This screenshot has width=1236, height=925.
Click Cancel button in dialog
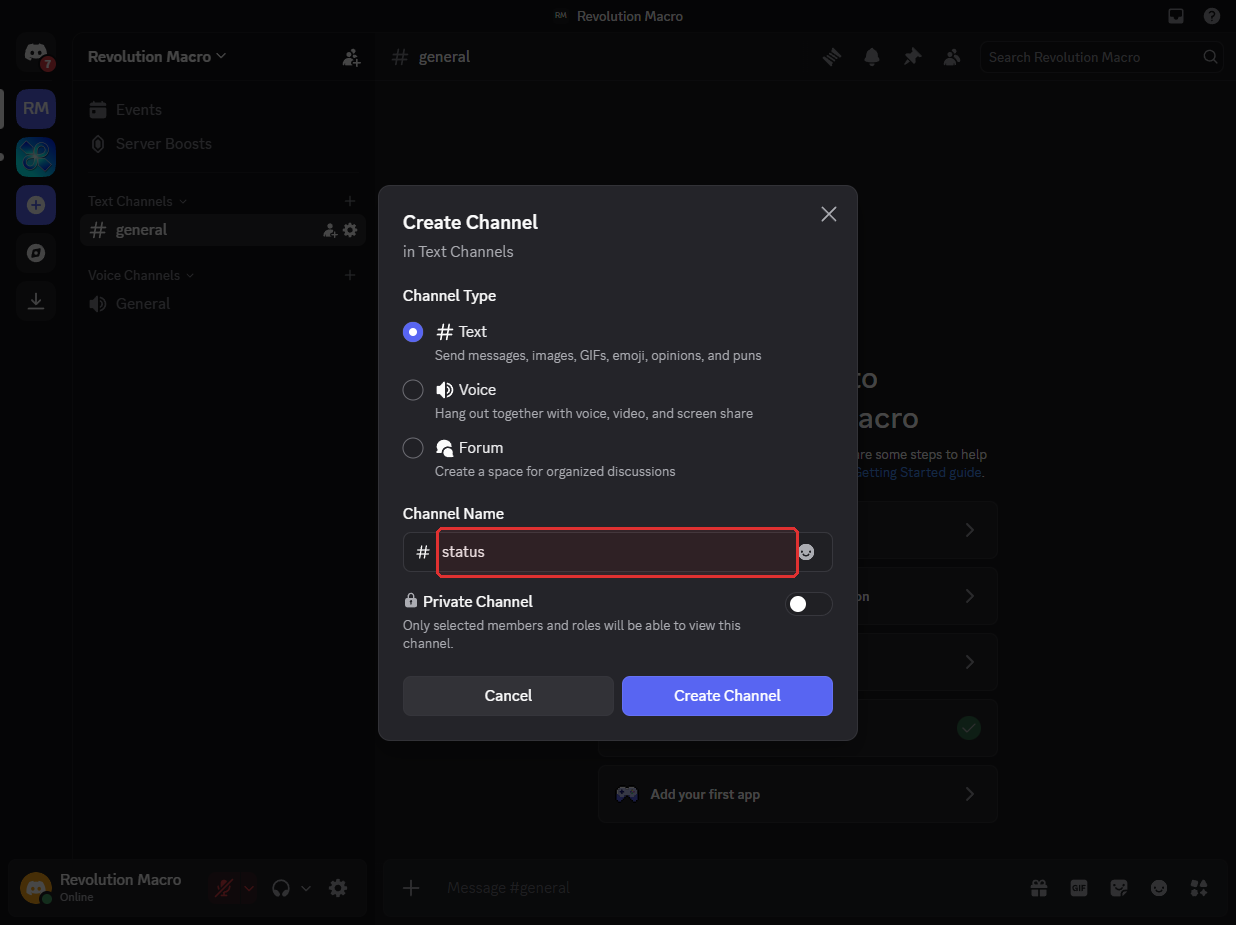[x=508, y=696]
